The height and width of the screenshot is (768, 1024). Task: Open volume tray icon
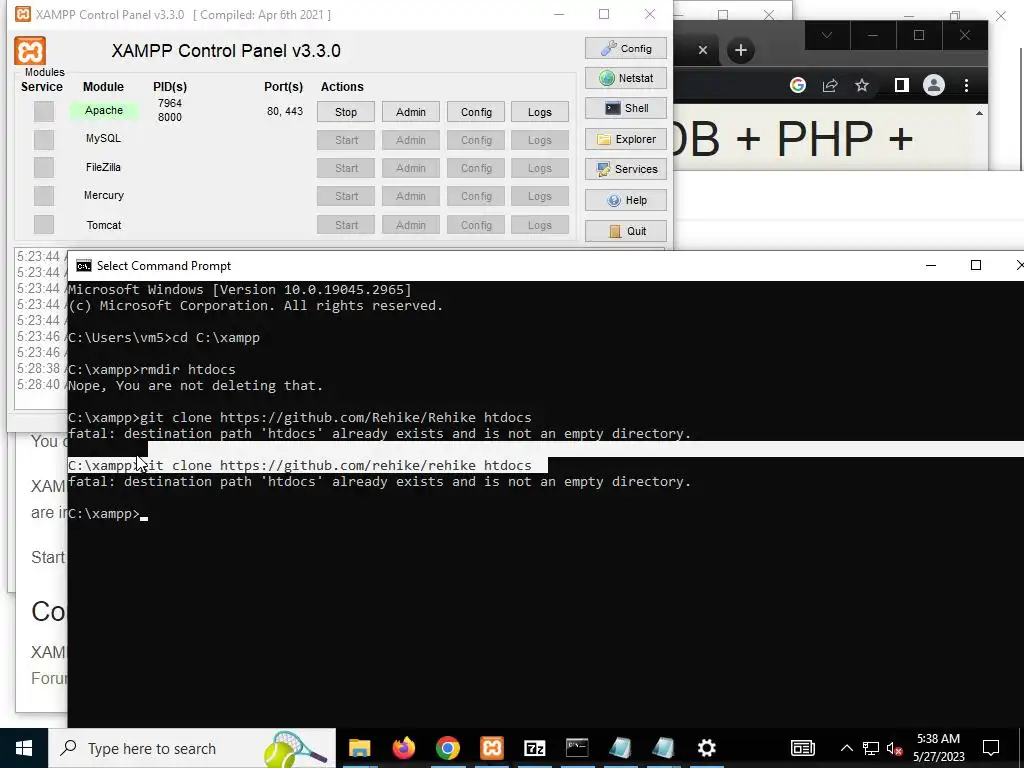coord(895,748)
